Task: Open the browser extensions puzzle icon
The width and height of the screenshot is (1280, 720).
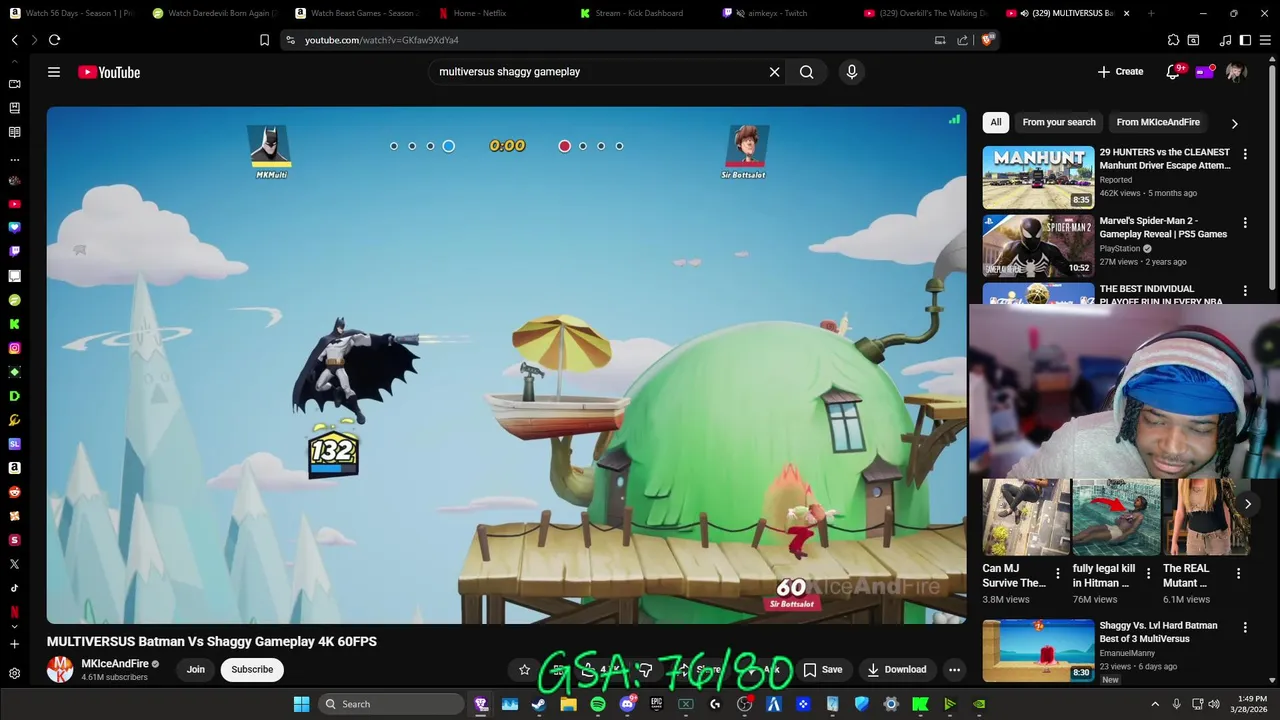Action: [1173, 40]
